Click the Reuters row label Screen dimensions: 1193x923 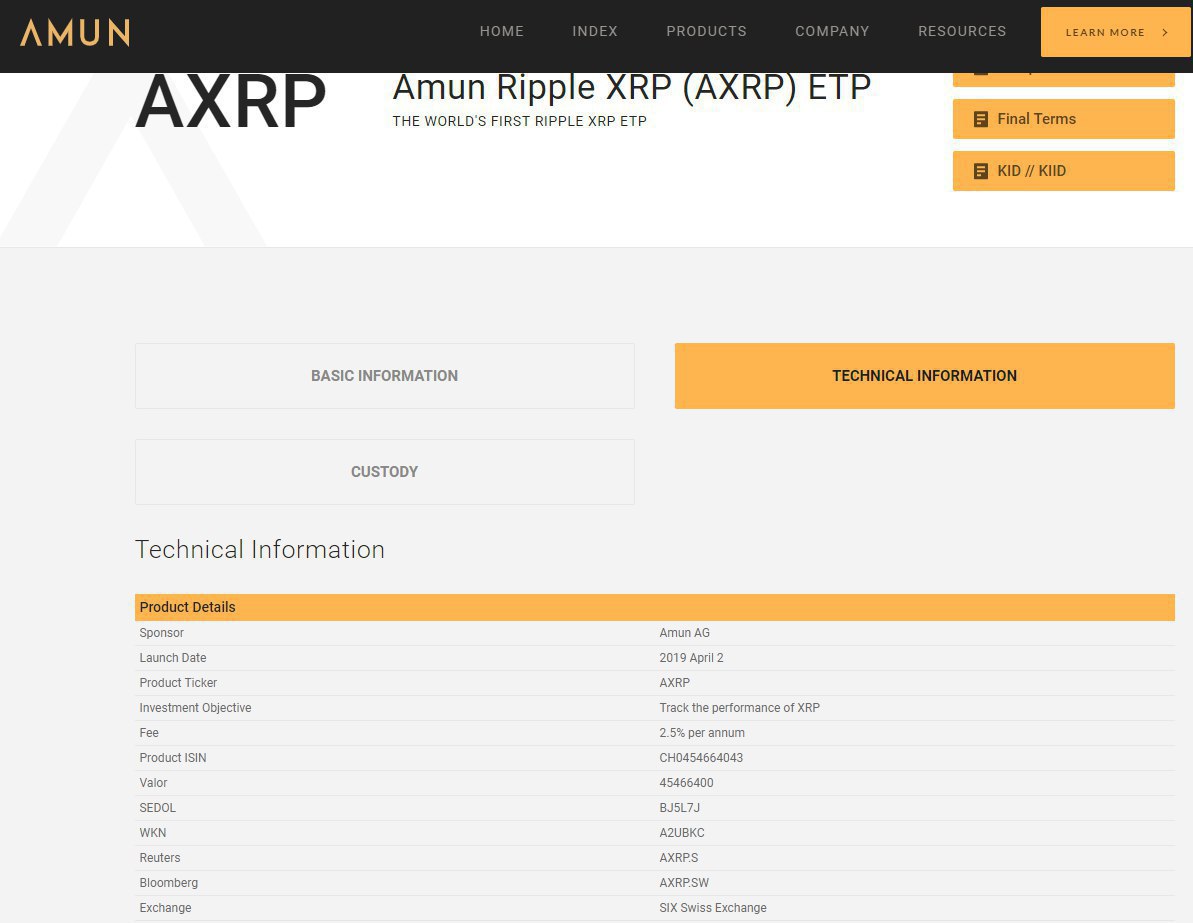point(159,858)
